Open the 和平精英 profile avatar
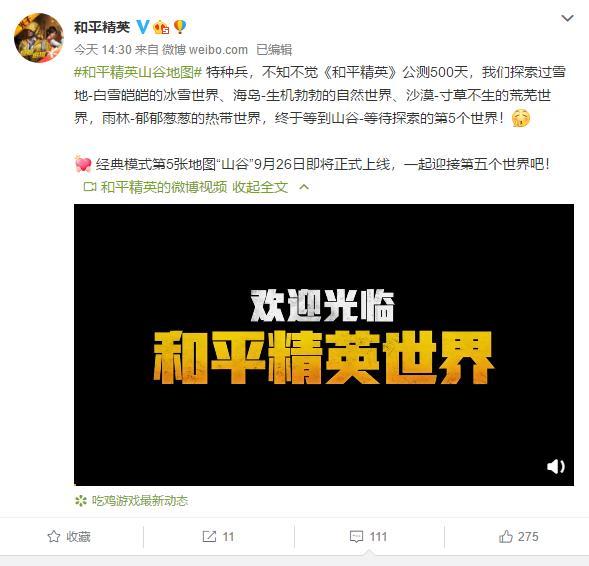The width and height of the screenshot is (589, 566). (x=39, y=38)
